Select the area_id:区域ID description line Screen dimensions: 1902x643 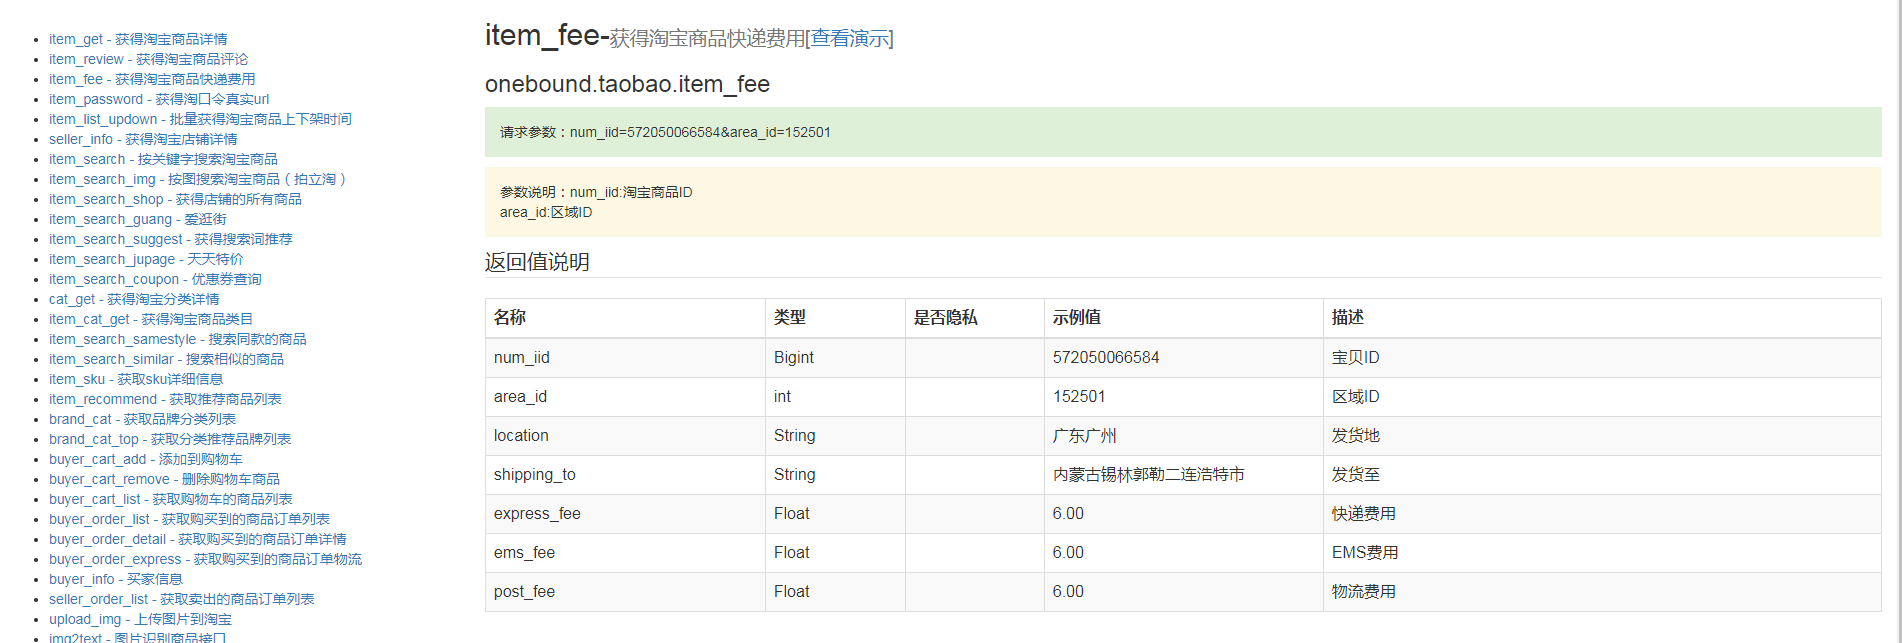click(x=546, y=212)
